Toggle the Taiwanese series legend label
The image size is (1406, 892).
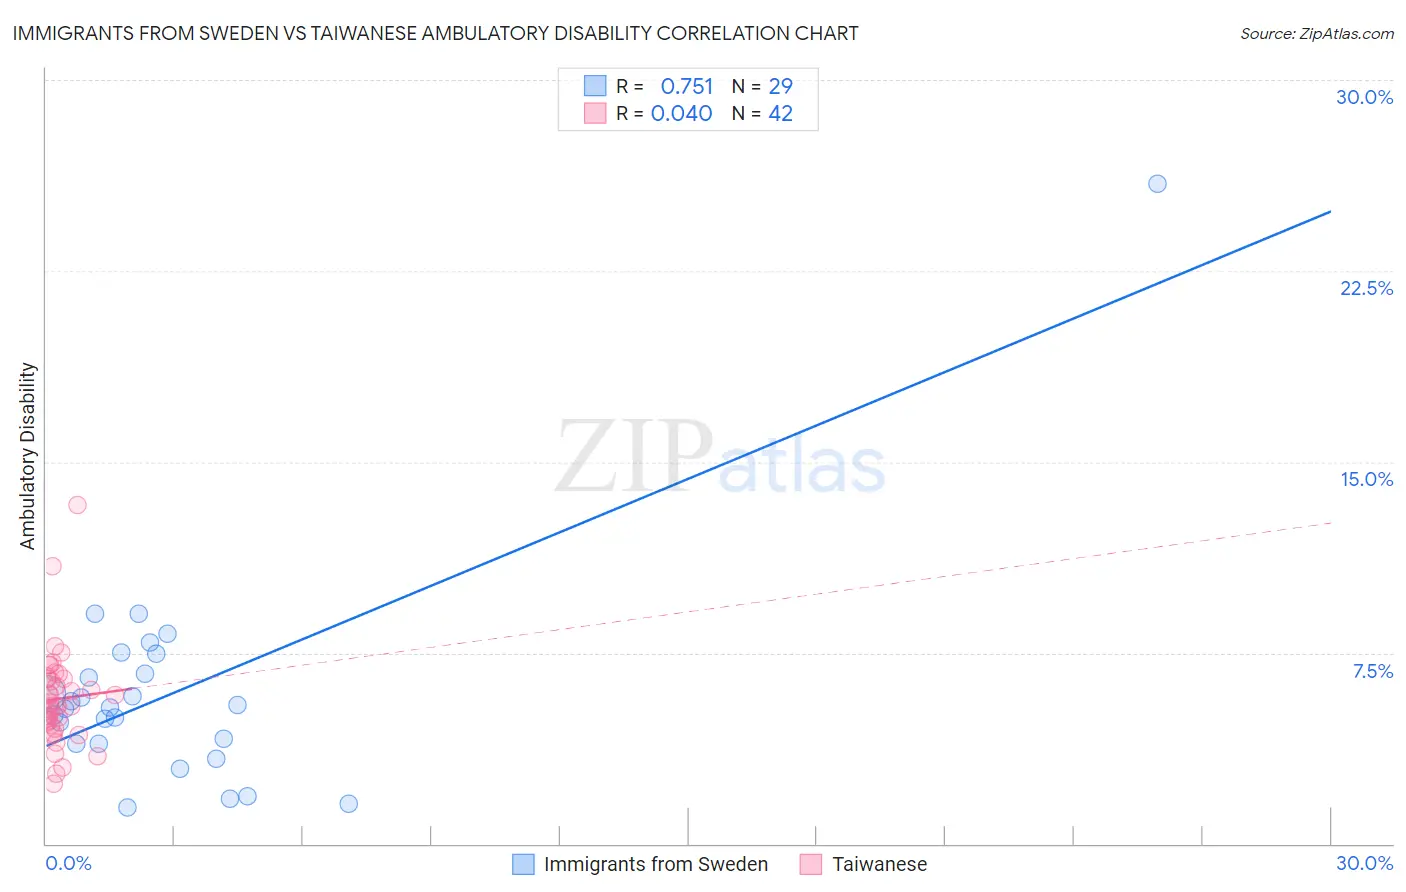point(879,864)
